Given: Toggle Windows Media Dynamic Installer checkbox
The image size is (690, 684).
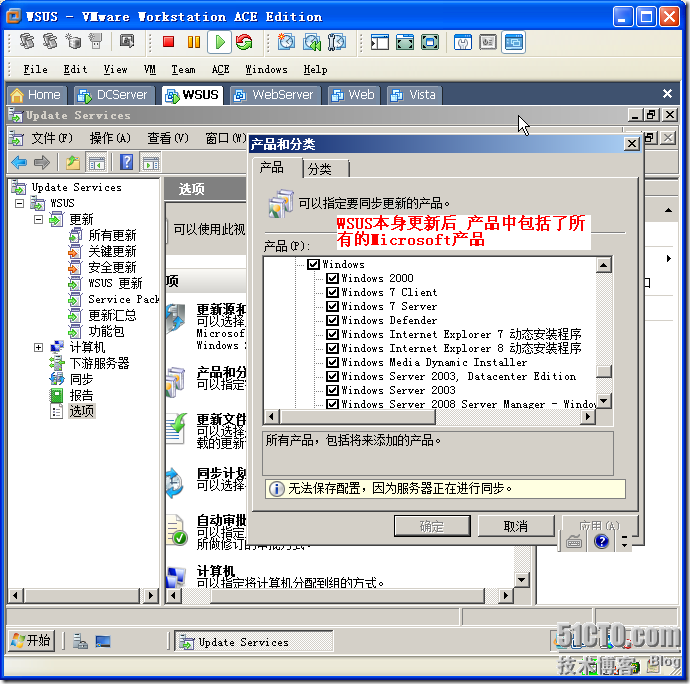Looking at the screenshot, I should (x=332, y=362).
